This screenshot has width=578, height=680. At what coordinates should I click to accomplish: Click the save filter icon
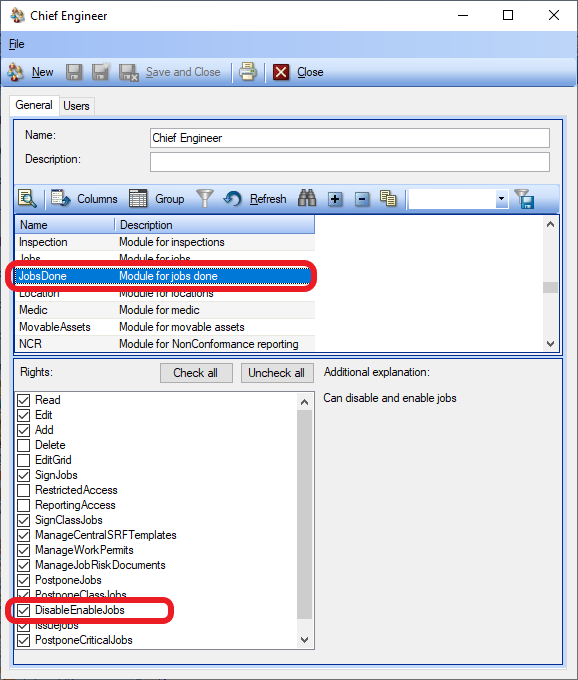pyautogui.click(x=524, y=199)
